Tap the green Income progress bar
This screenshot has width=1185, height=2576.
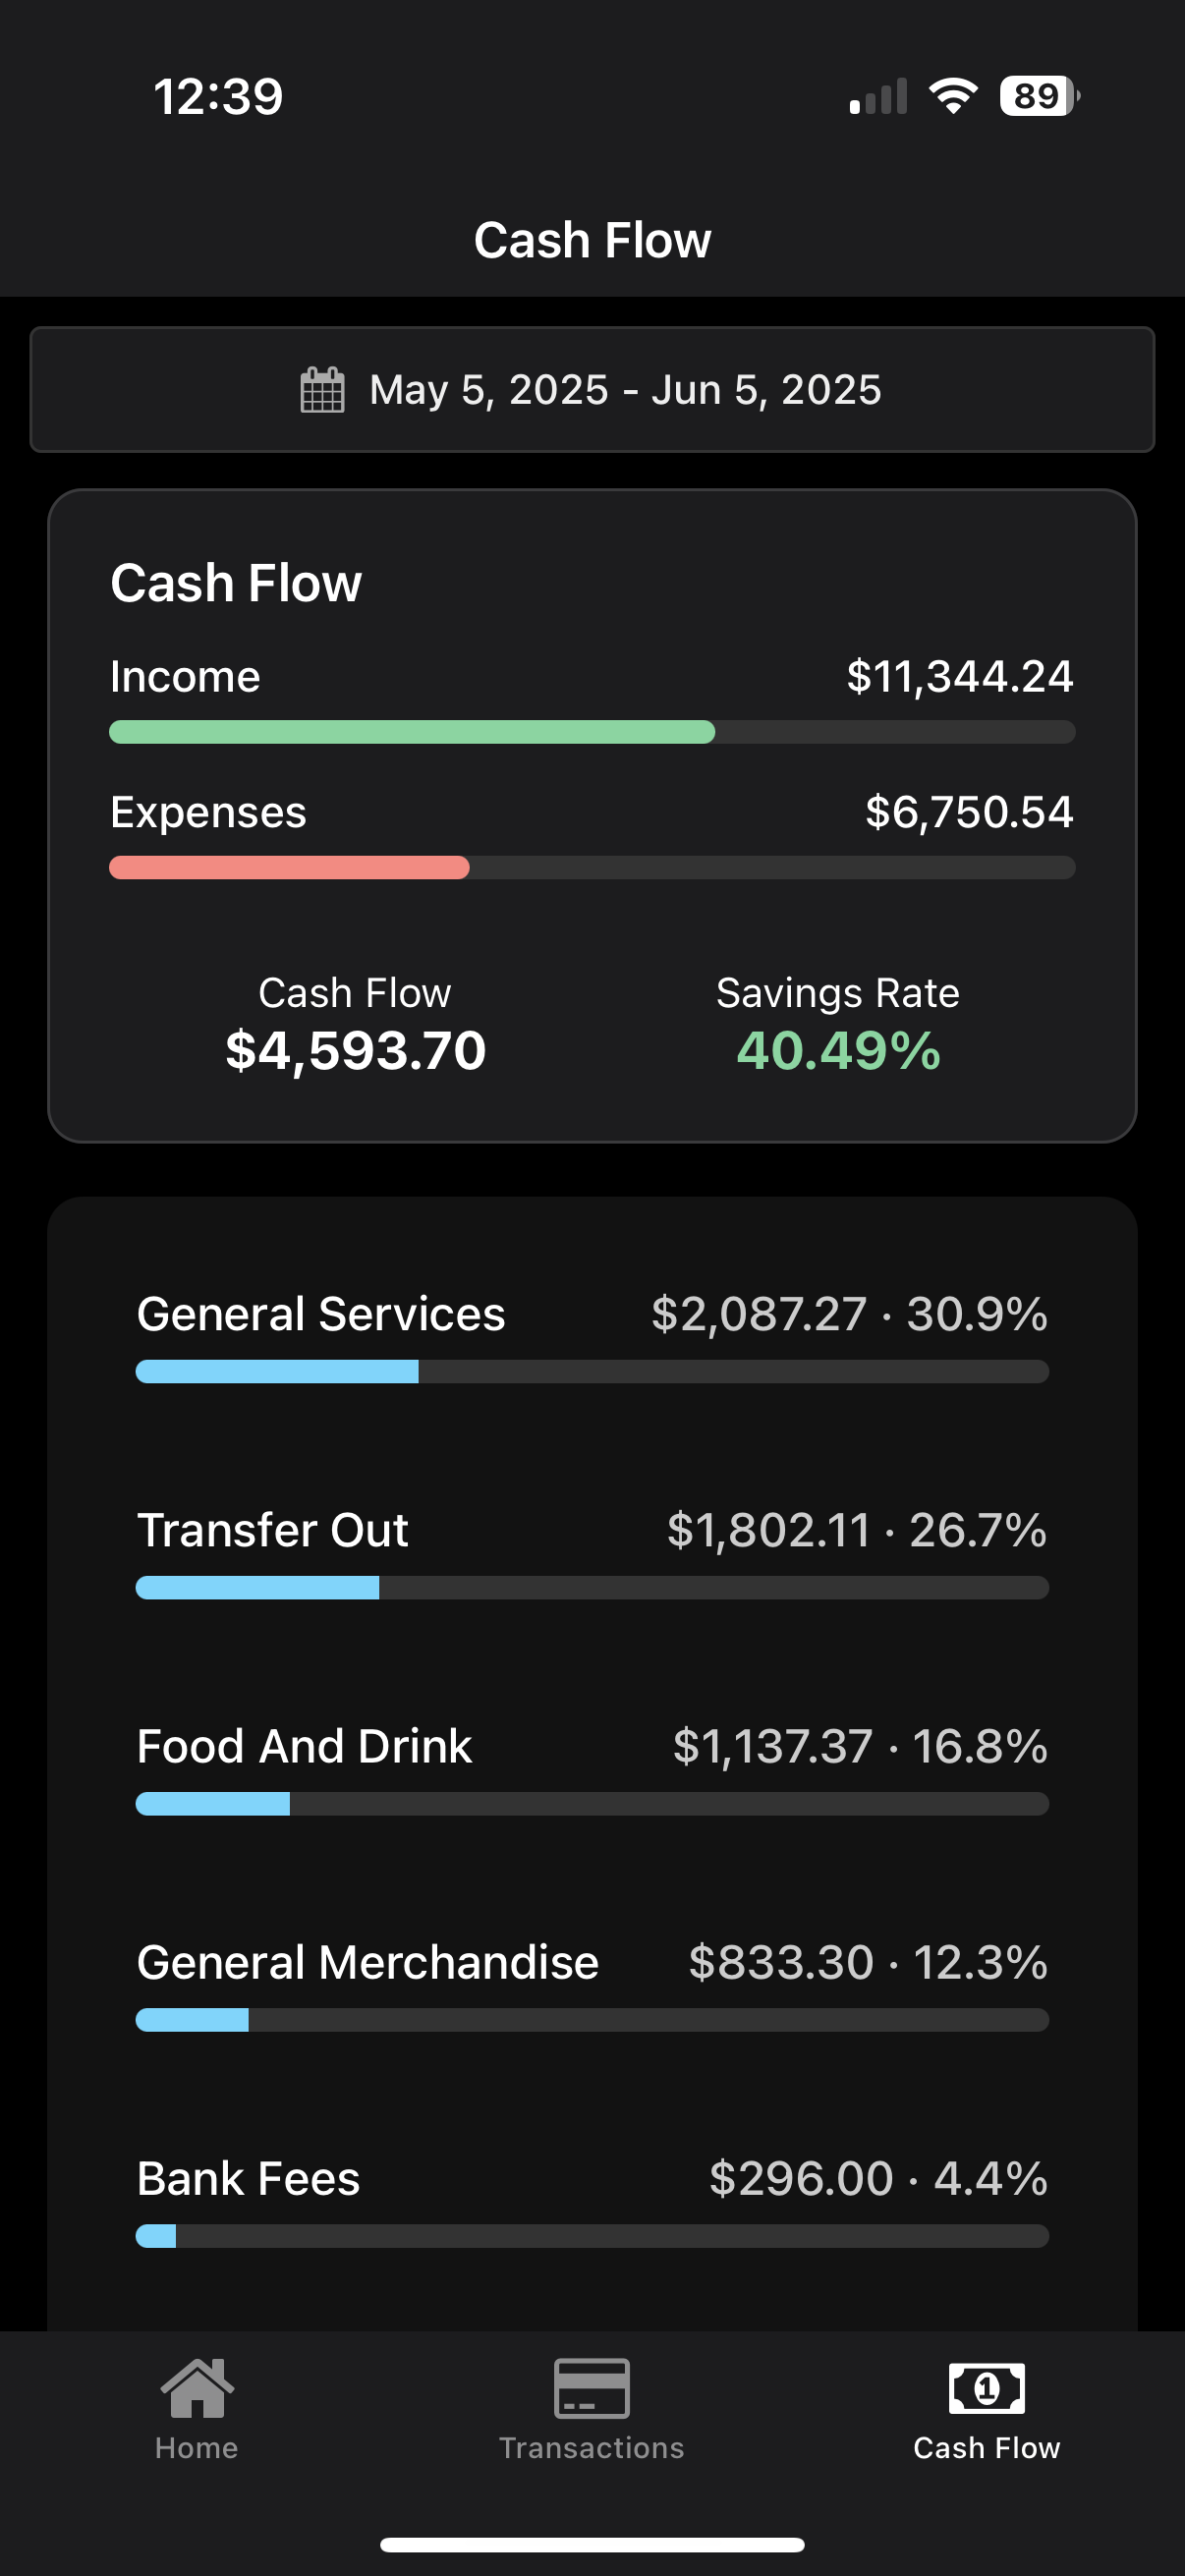(412, 732)
